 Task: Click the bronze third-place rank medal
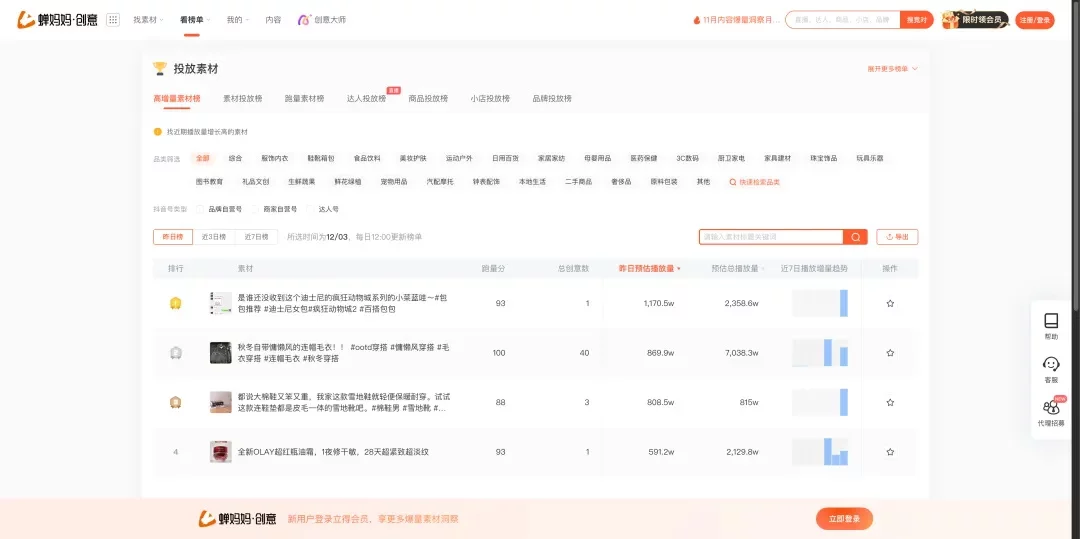[176, 402]
